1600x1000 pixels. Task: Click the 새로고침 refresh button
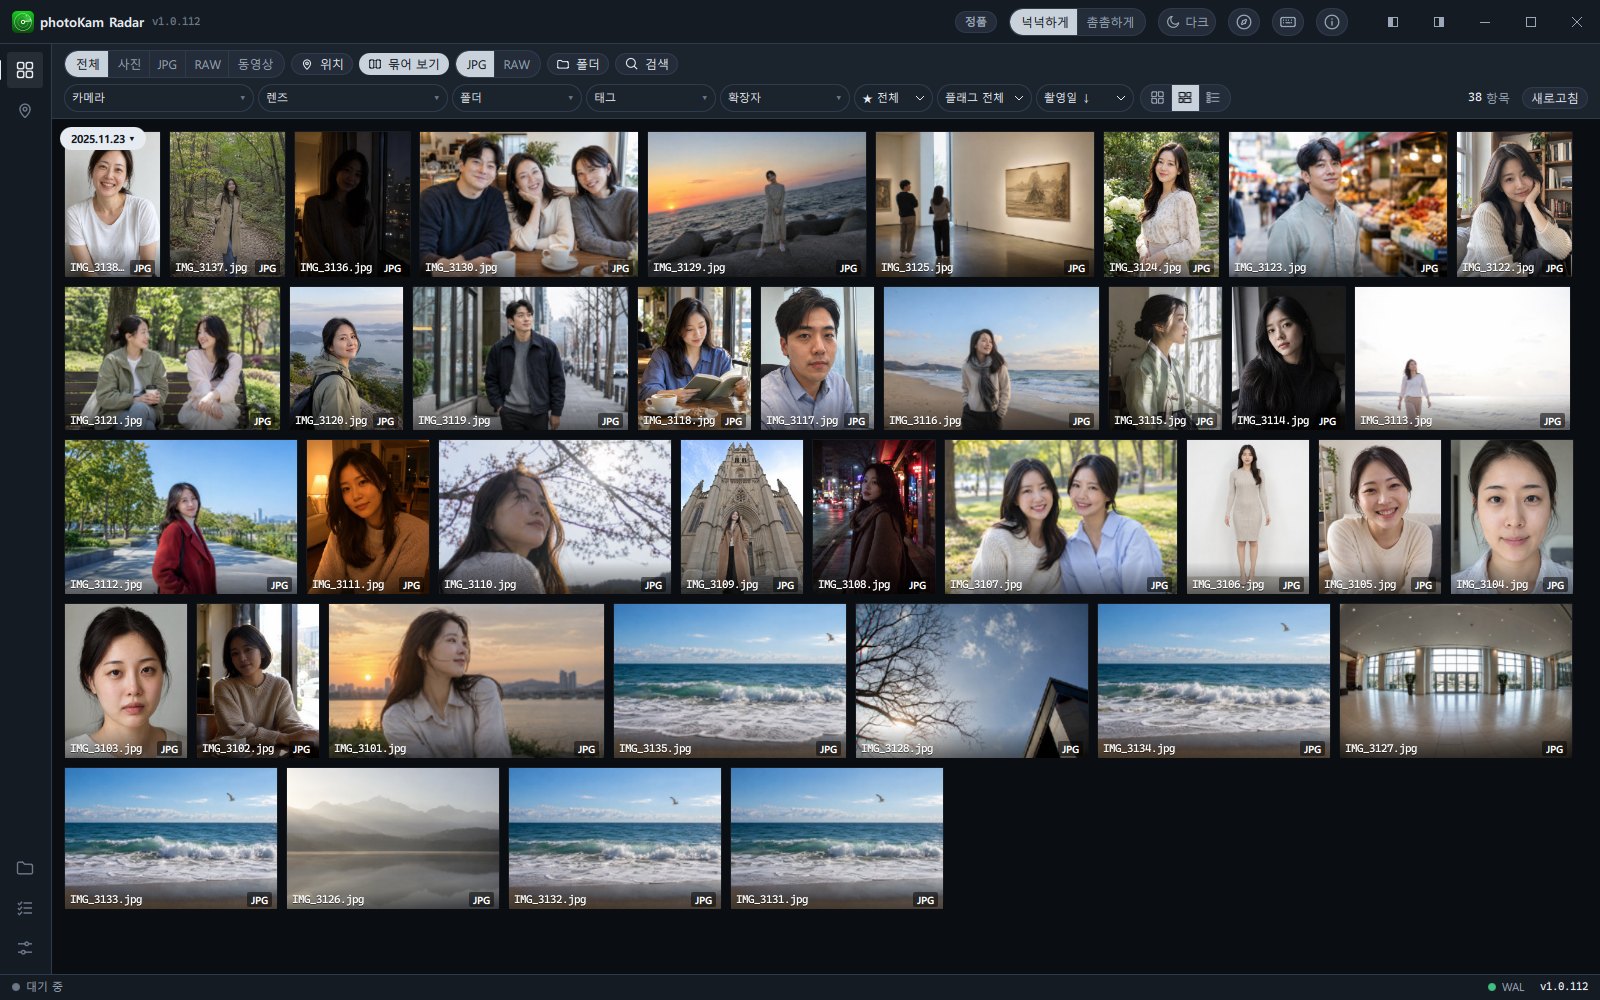coord(1555,97)
